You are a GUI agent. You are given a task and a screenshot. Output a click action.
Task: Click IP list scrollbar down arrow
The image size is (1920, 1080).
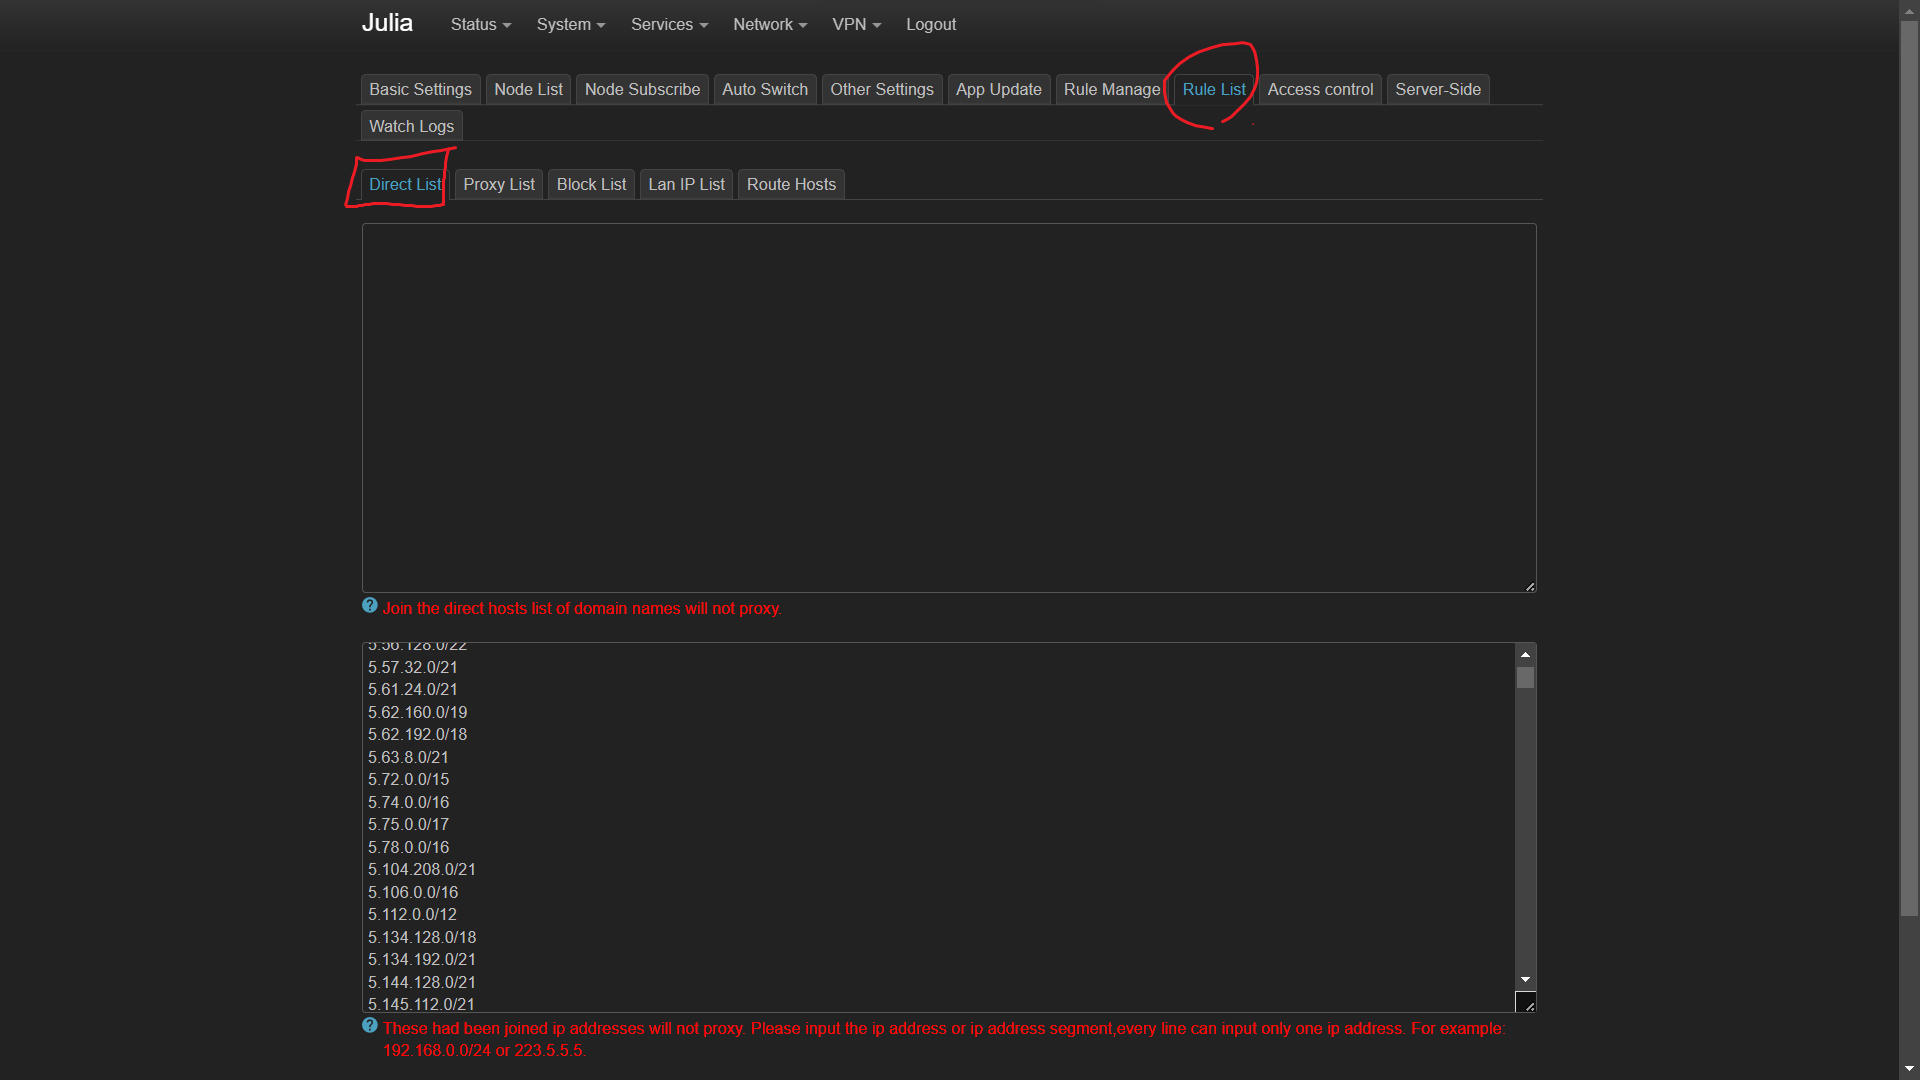tap(1525, 980)
